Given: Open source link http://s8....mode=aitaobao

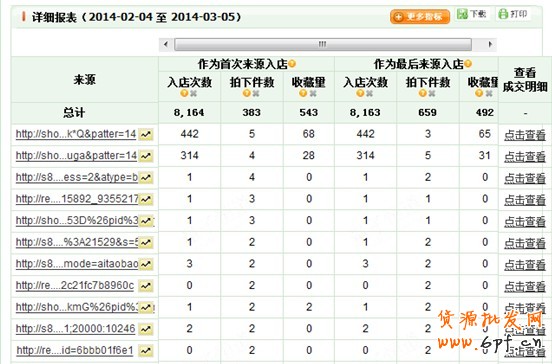Looking at the screenshot, I should (77, 264).
